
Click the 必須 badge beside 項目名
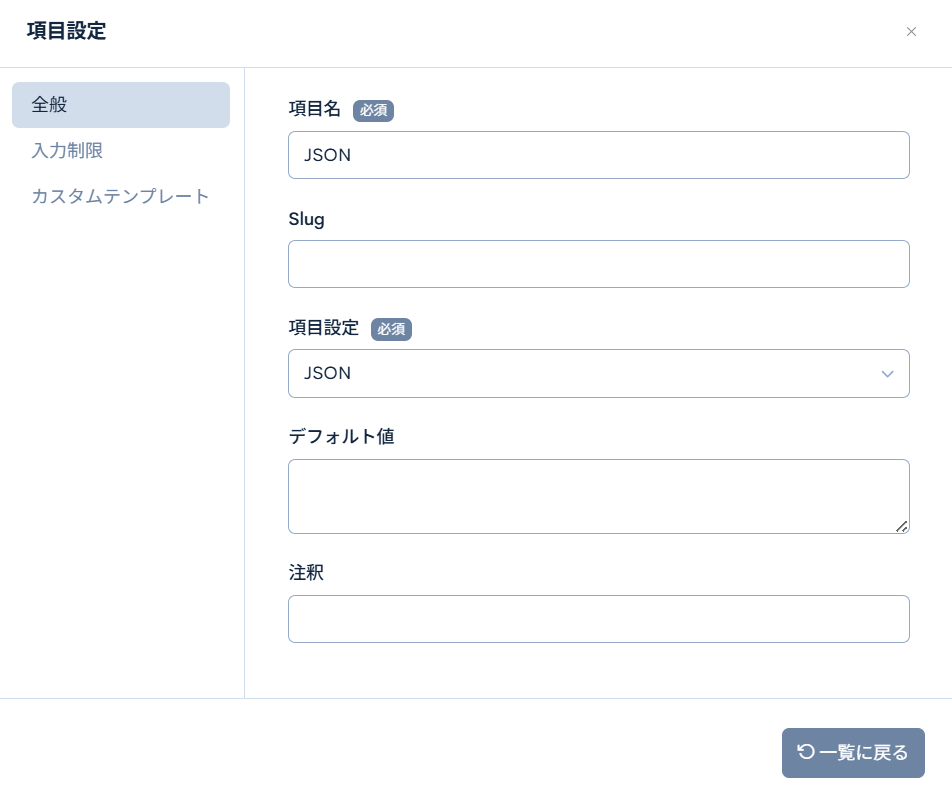pyautogui.click(x=373, y=110)
